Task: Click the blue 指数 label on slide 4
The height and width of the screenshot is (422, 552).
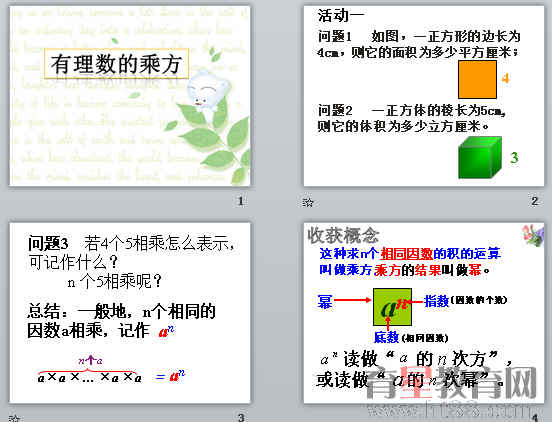Action: [x=437, y=301]
